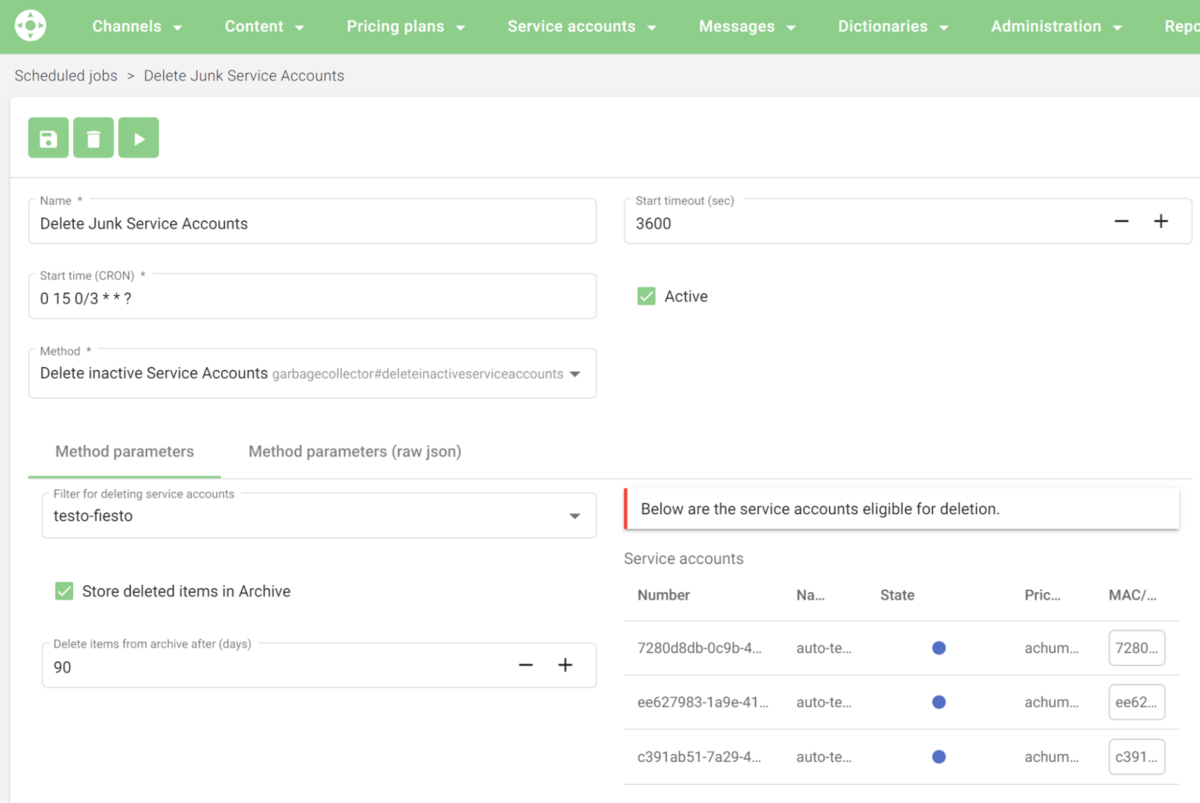
Task: Toggle Store deleted items in Archive checkbox
Action: coord(64,591)
